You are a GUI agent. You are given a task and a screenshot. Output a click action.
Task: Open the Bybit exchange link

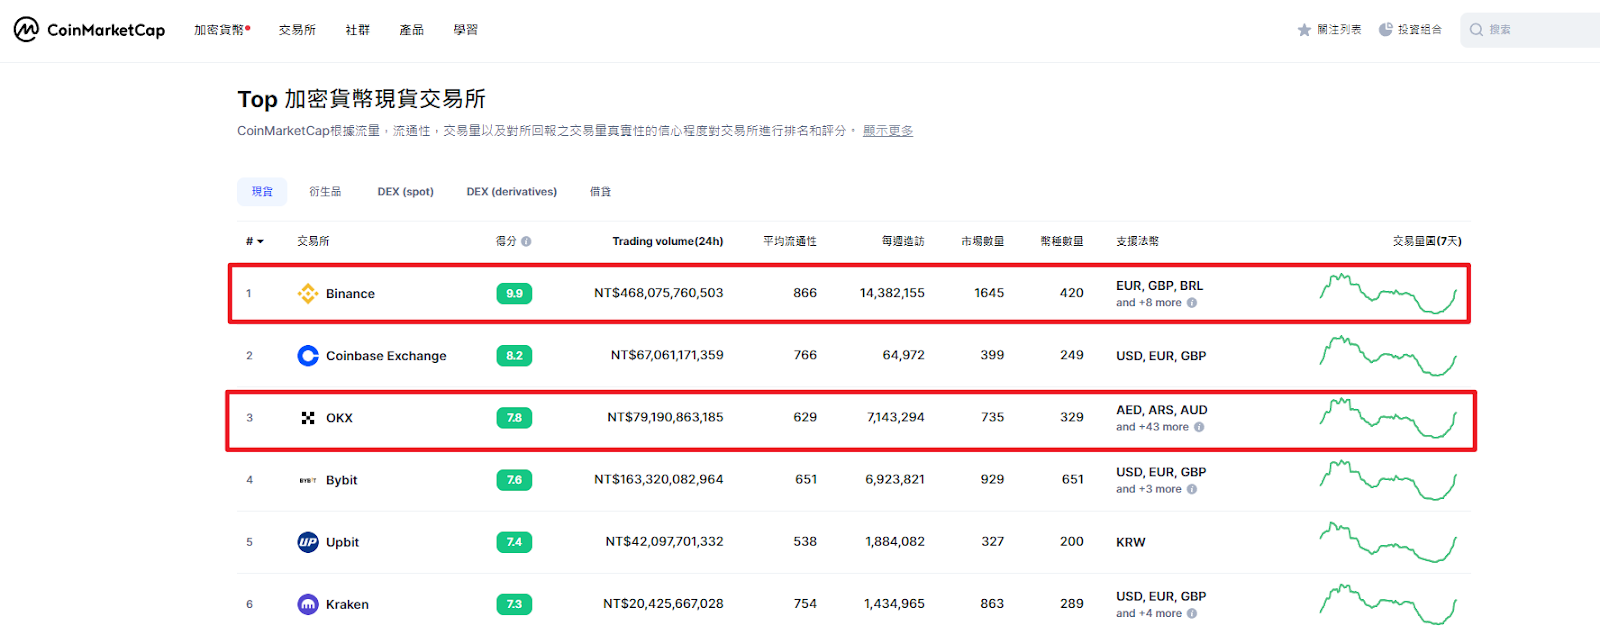(x=341, y=480)
